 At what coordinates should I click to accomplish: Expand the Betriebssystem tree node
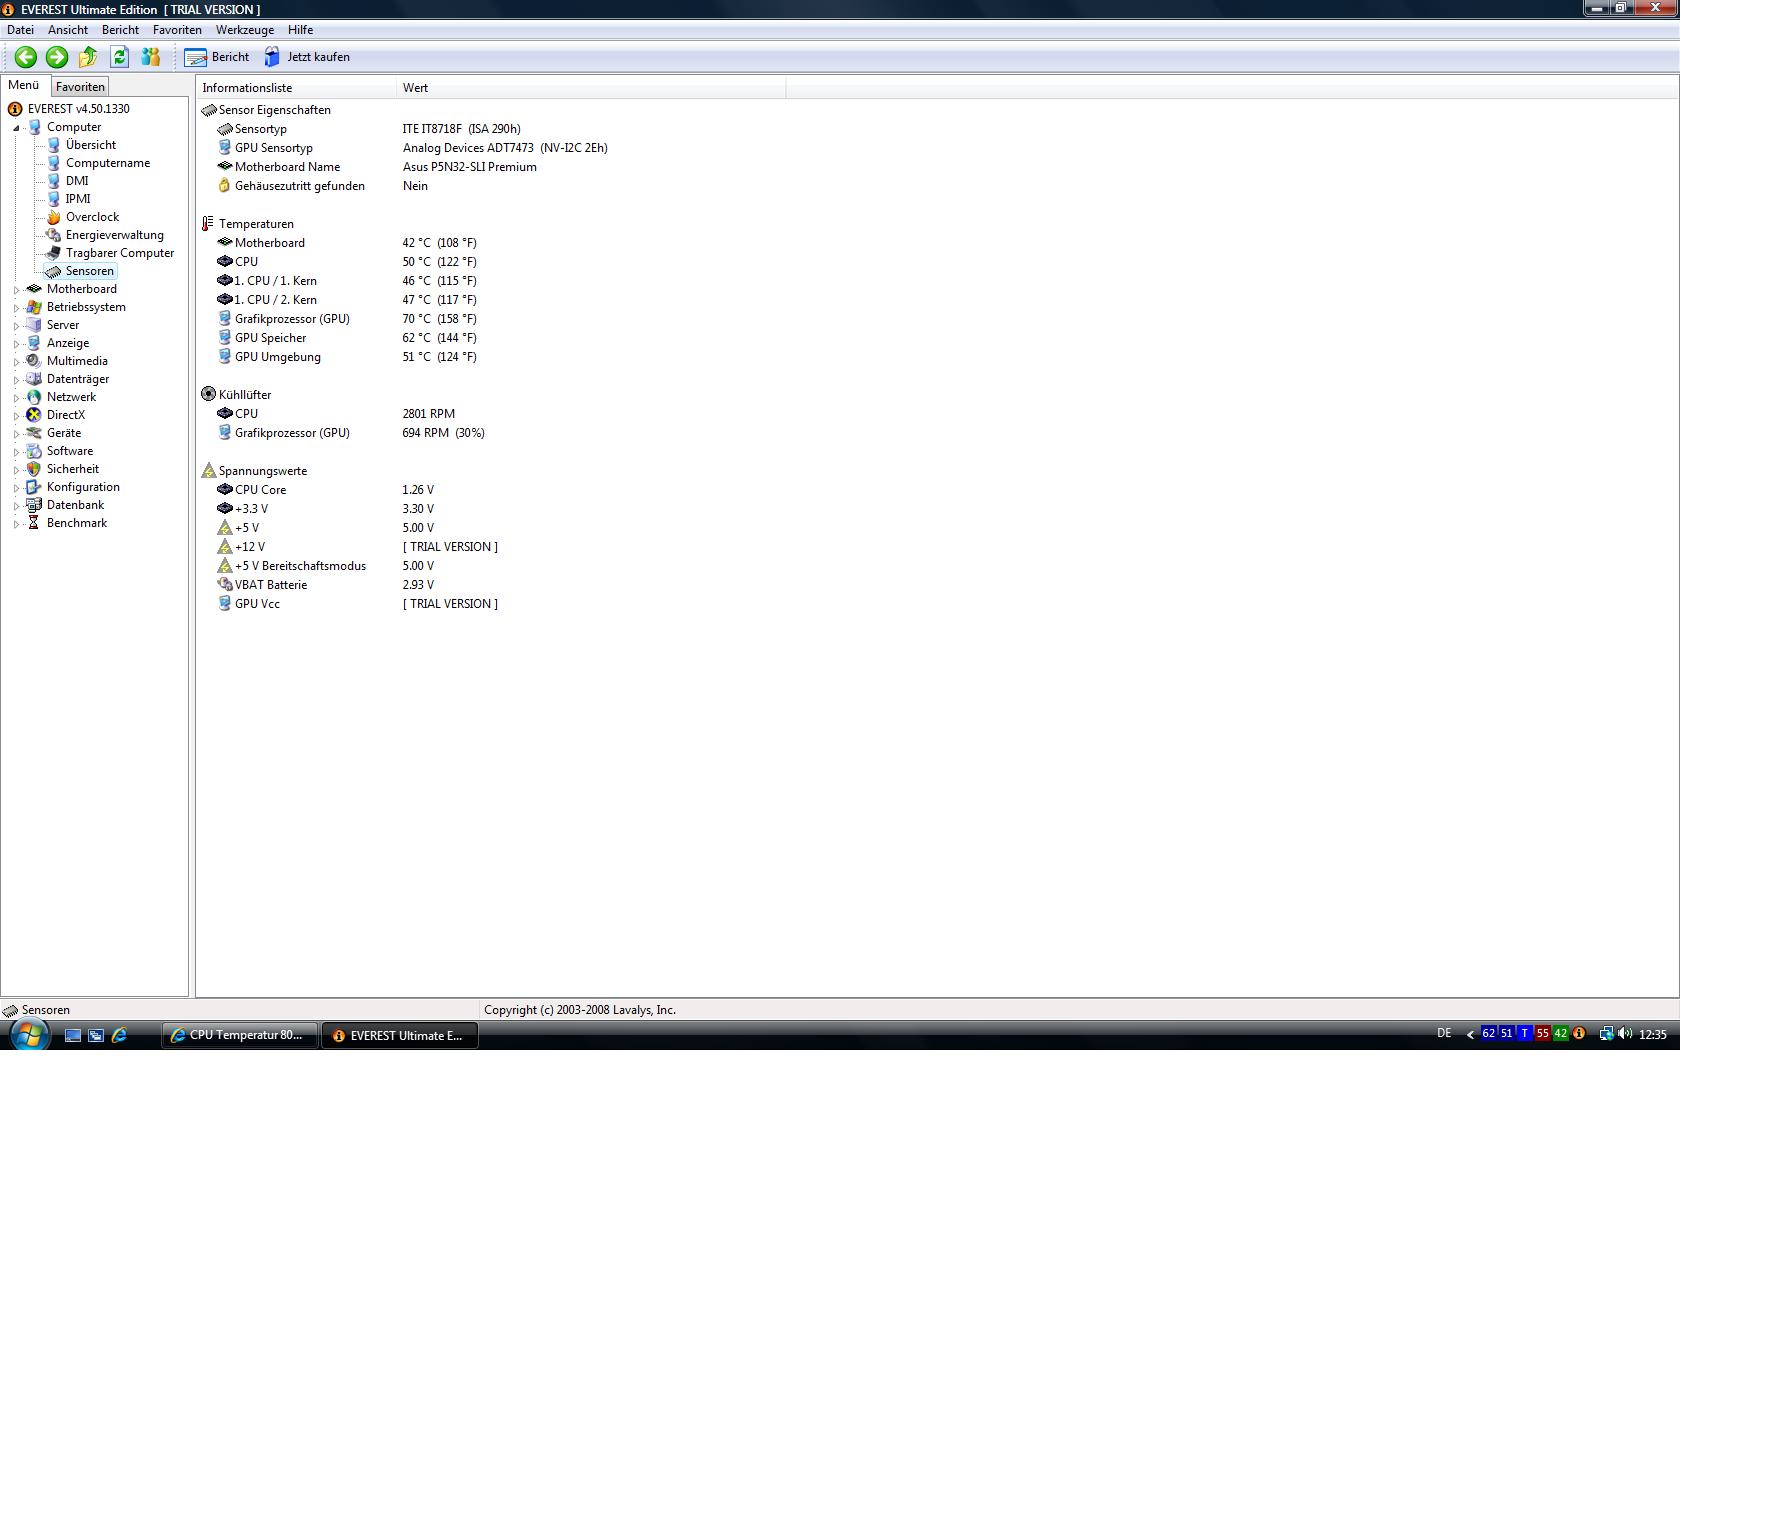click(17, 308)
